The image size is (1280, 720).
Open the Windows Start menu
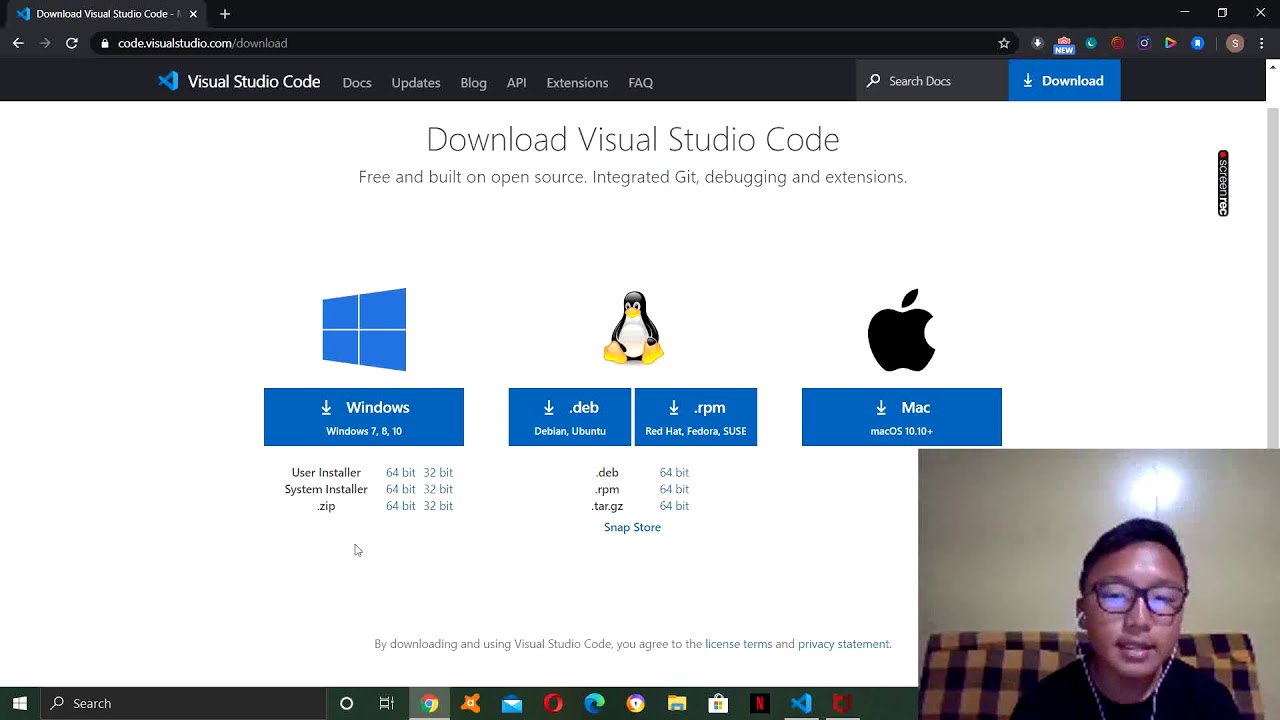(x=20, y=703)
